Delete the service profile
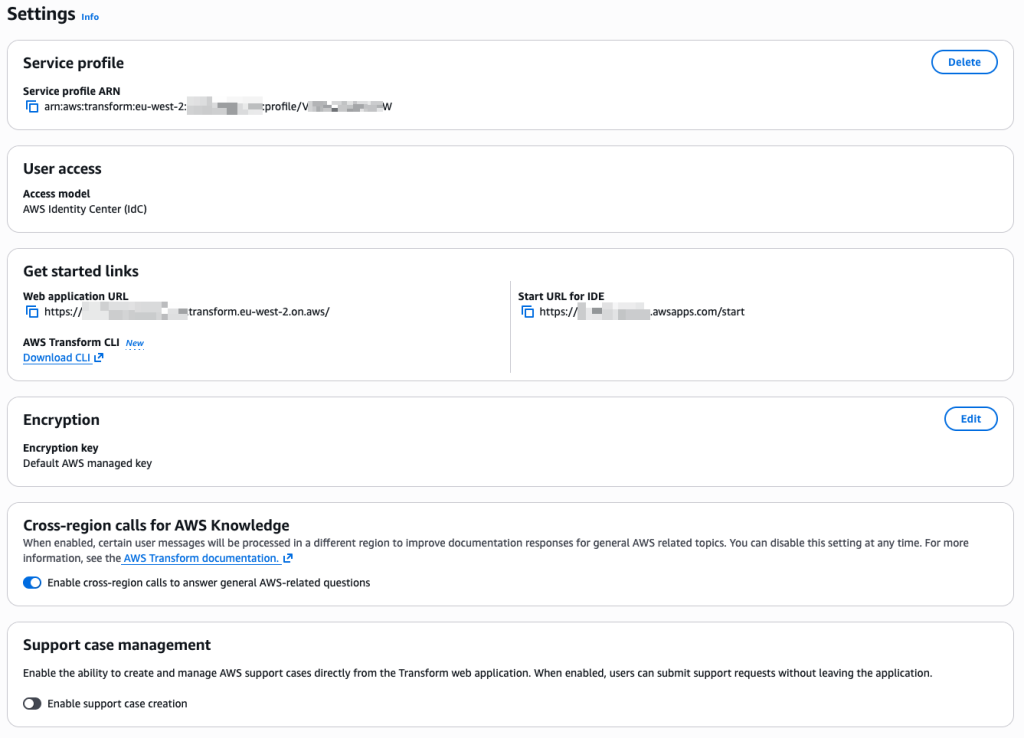 point(964,62)
